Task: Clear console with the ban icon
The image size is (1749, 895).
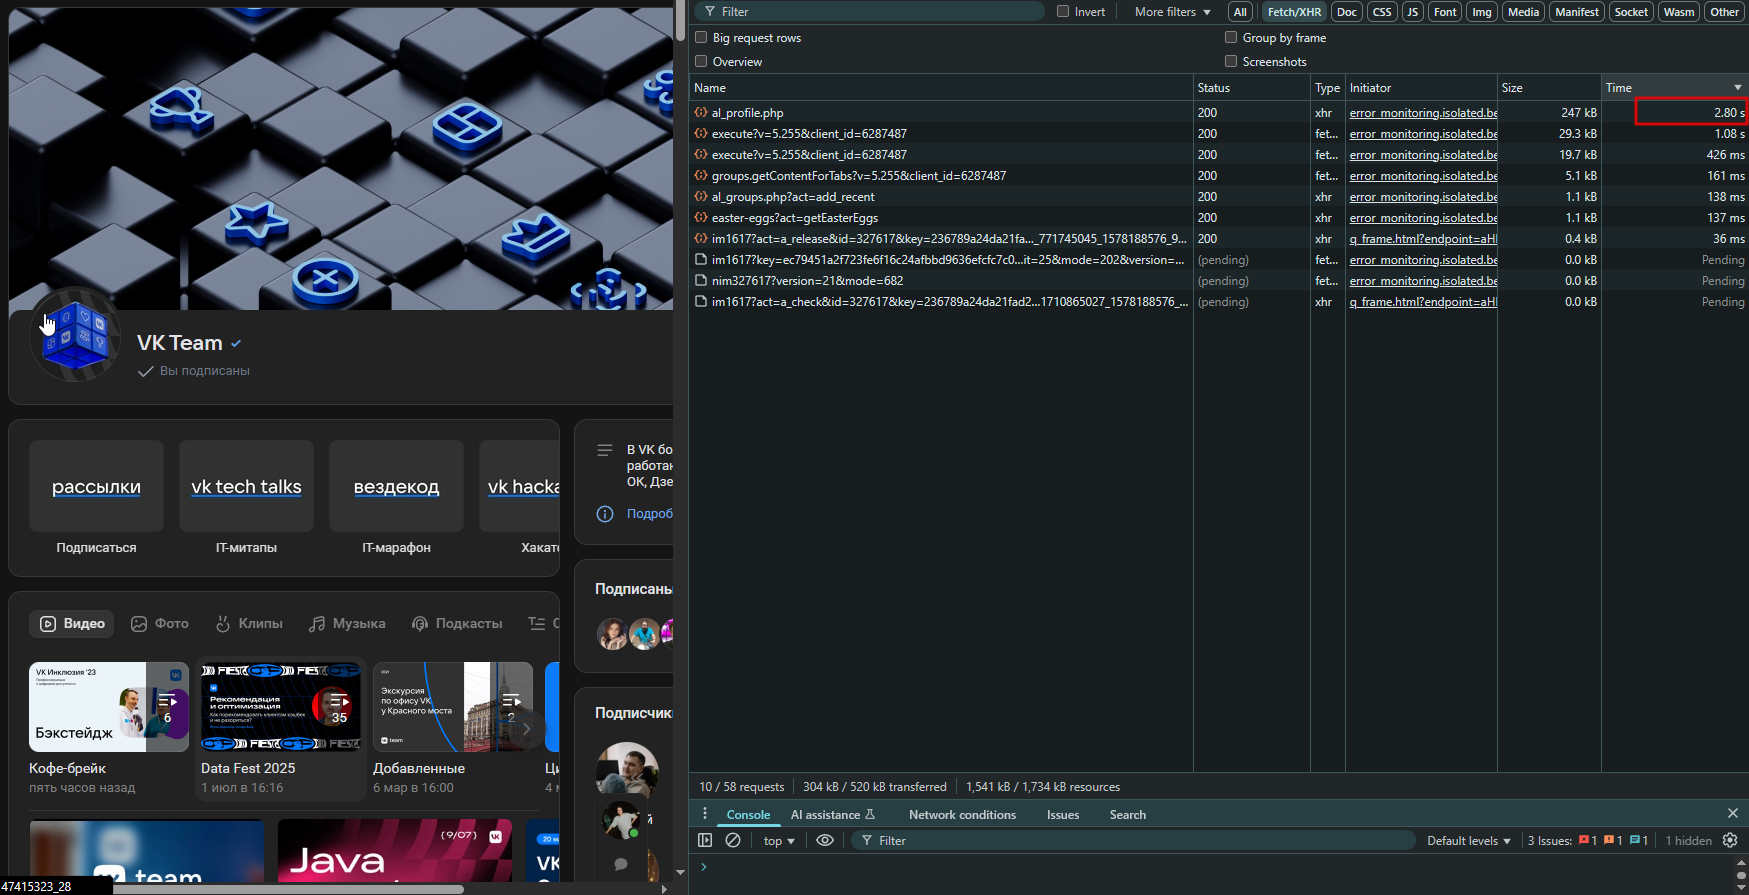Action: (733, 840)
